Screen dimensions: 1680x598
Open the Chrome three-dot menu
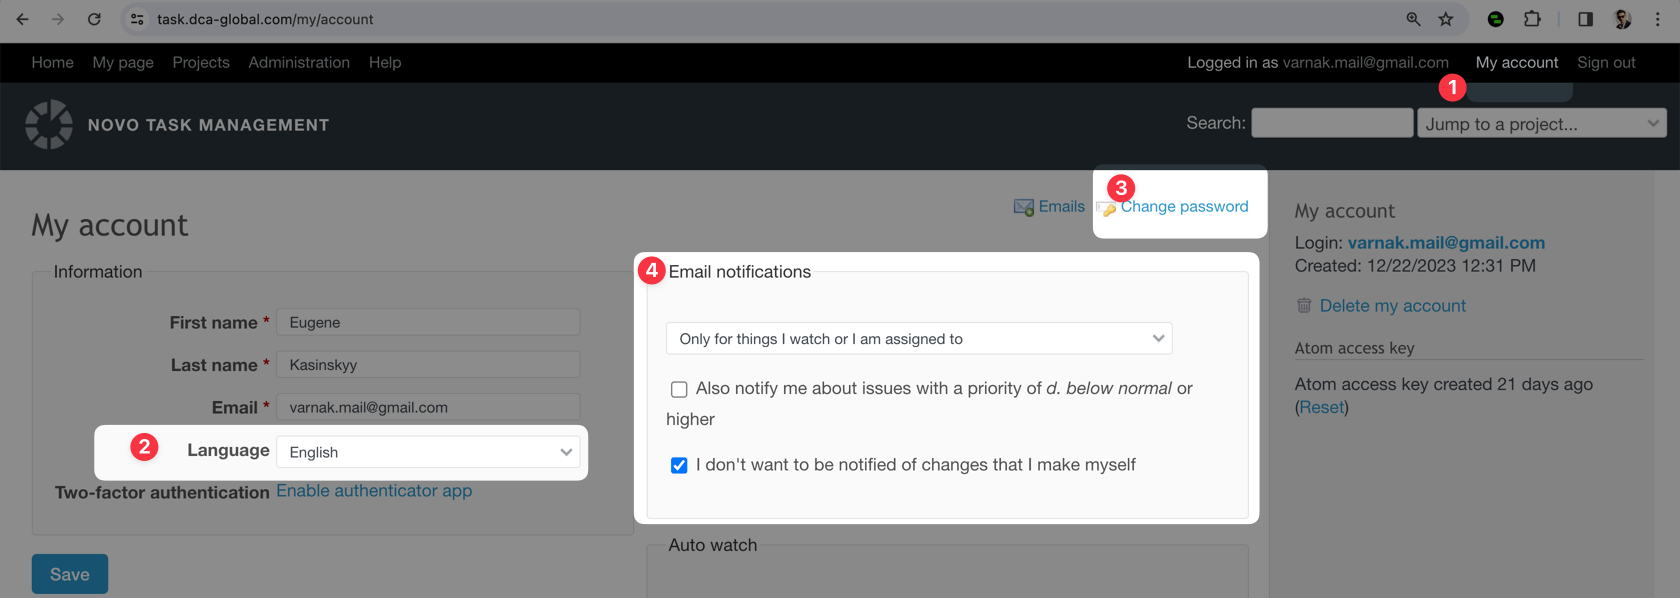[1658, 19]
